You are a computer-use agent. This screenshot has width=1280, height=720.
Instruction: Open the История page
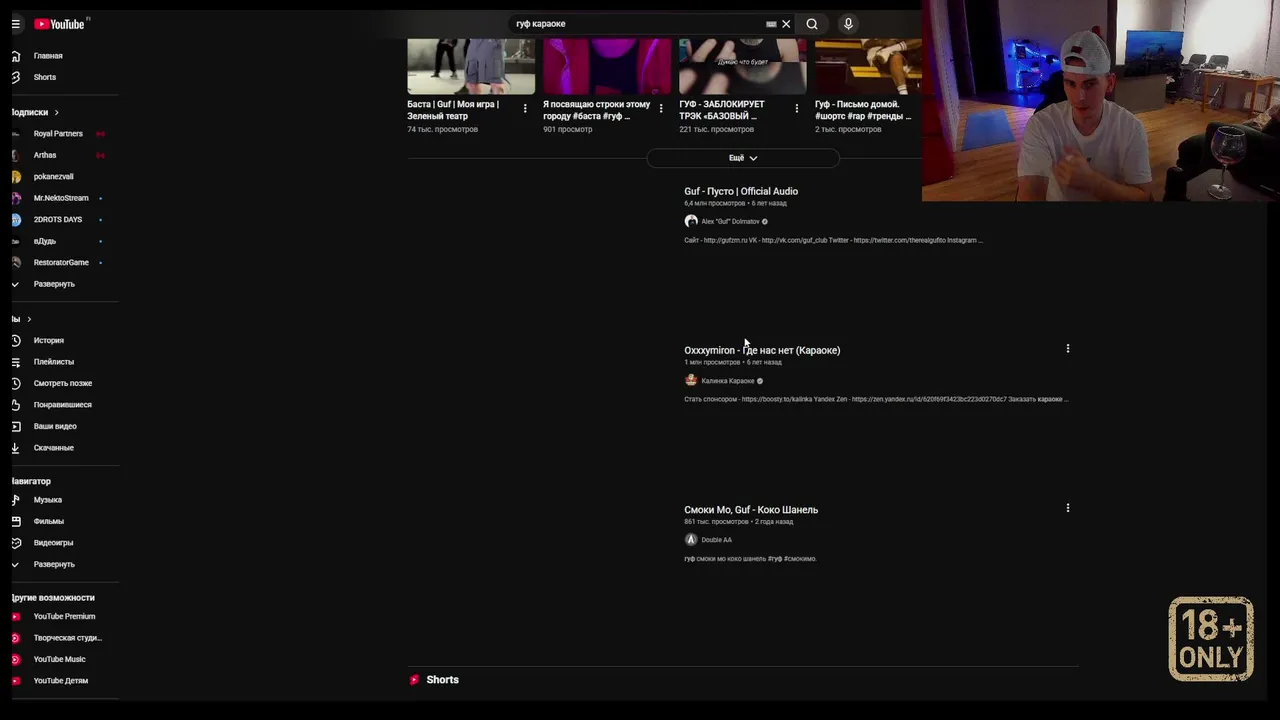48,340
